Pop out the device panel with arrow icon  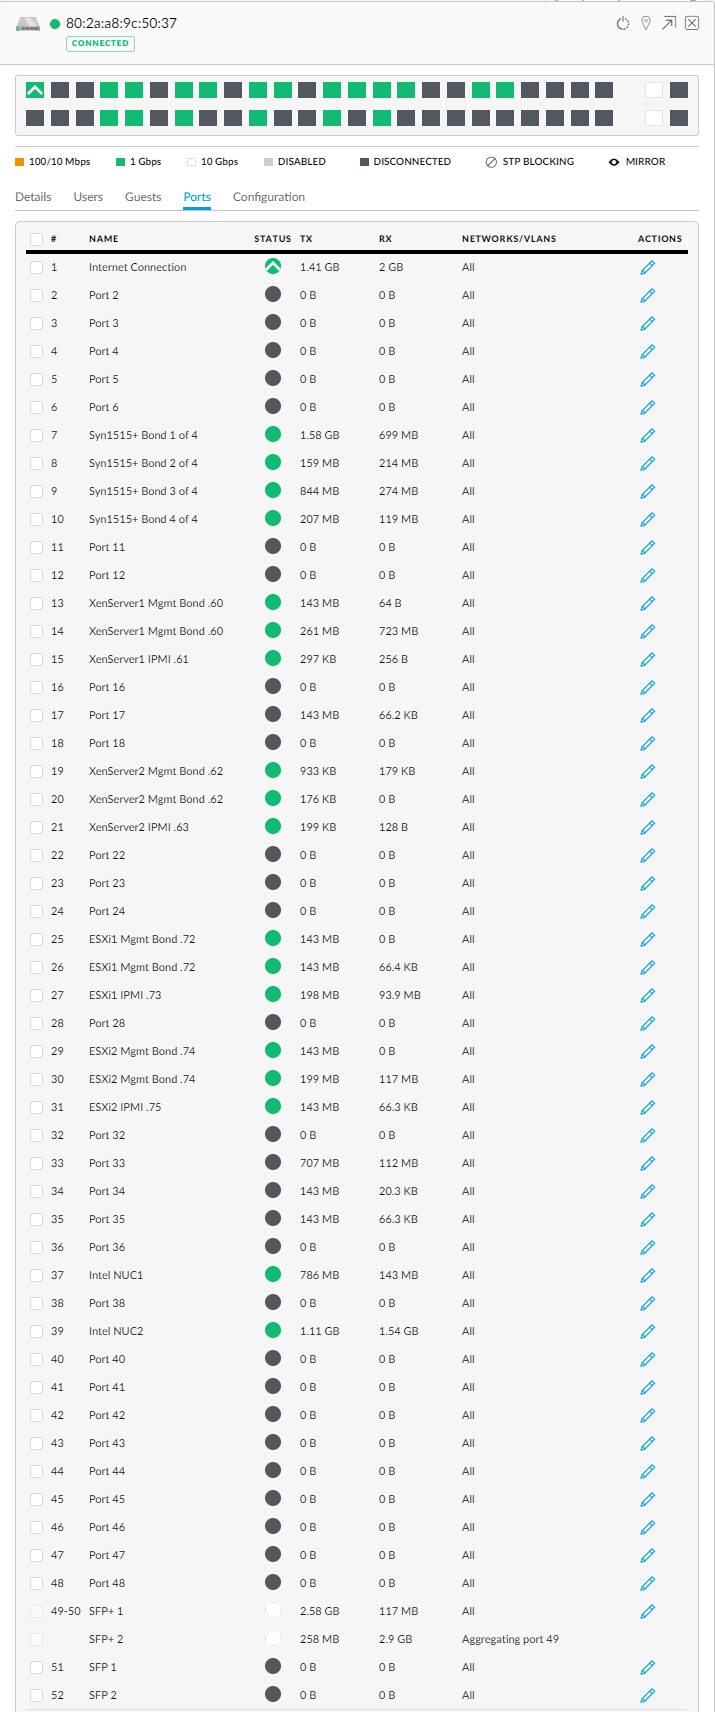point(668,23)
